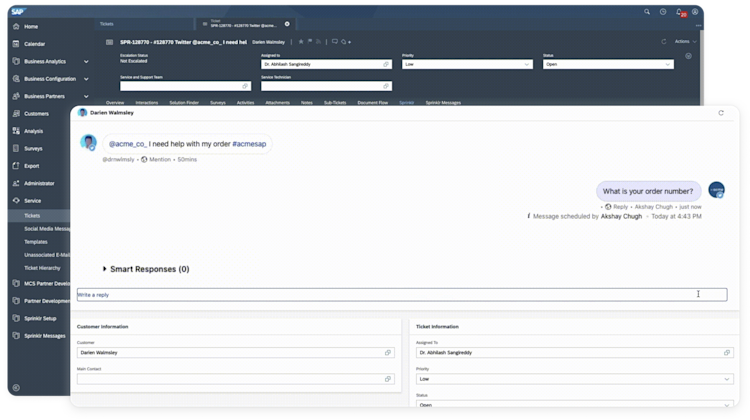Click the lookup icon in Customer field

pyautogui.click(x=388, y=353)
